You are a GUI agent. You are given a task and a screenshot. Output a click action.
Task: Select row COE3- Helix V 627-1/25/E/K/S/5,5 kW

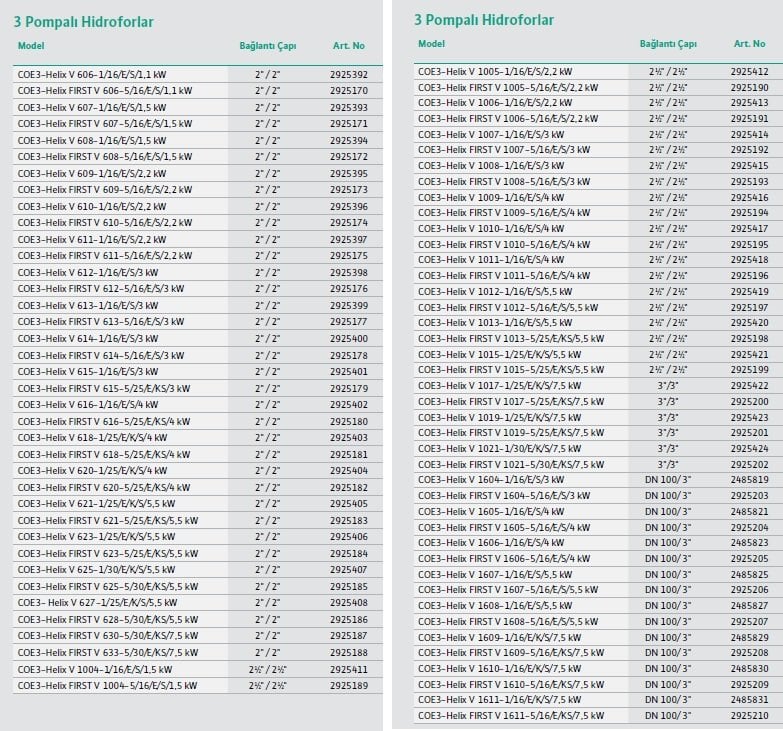(x=198, y=603)
